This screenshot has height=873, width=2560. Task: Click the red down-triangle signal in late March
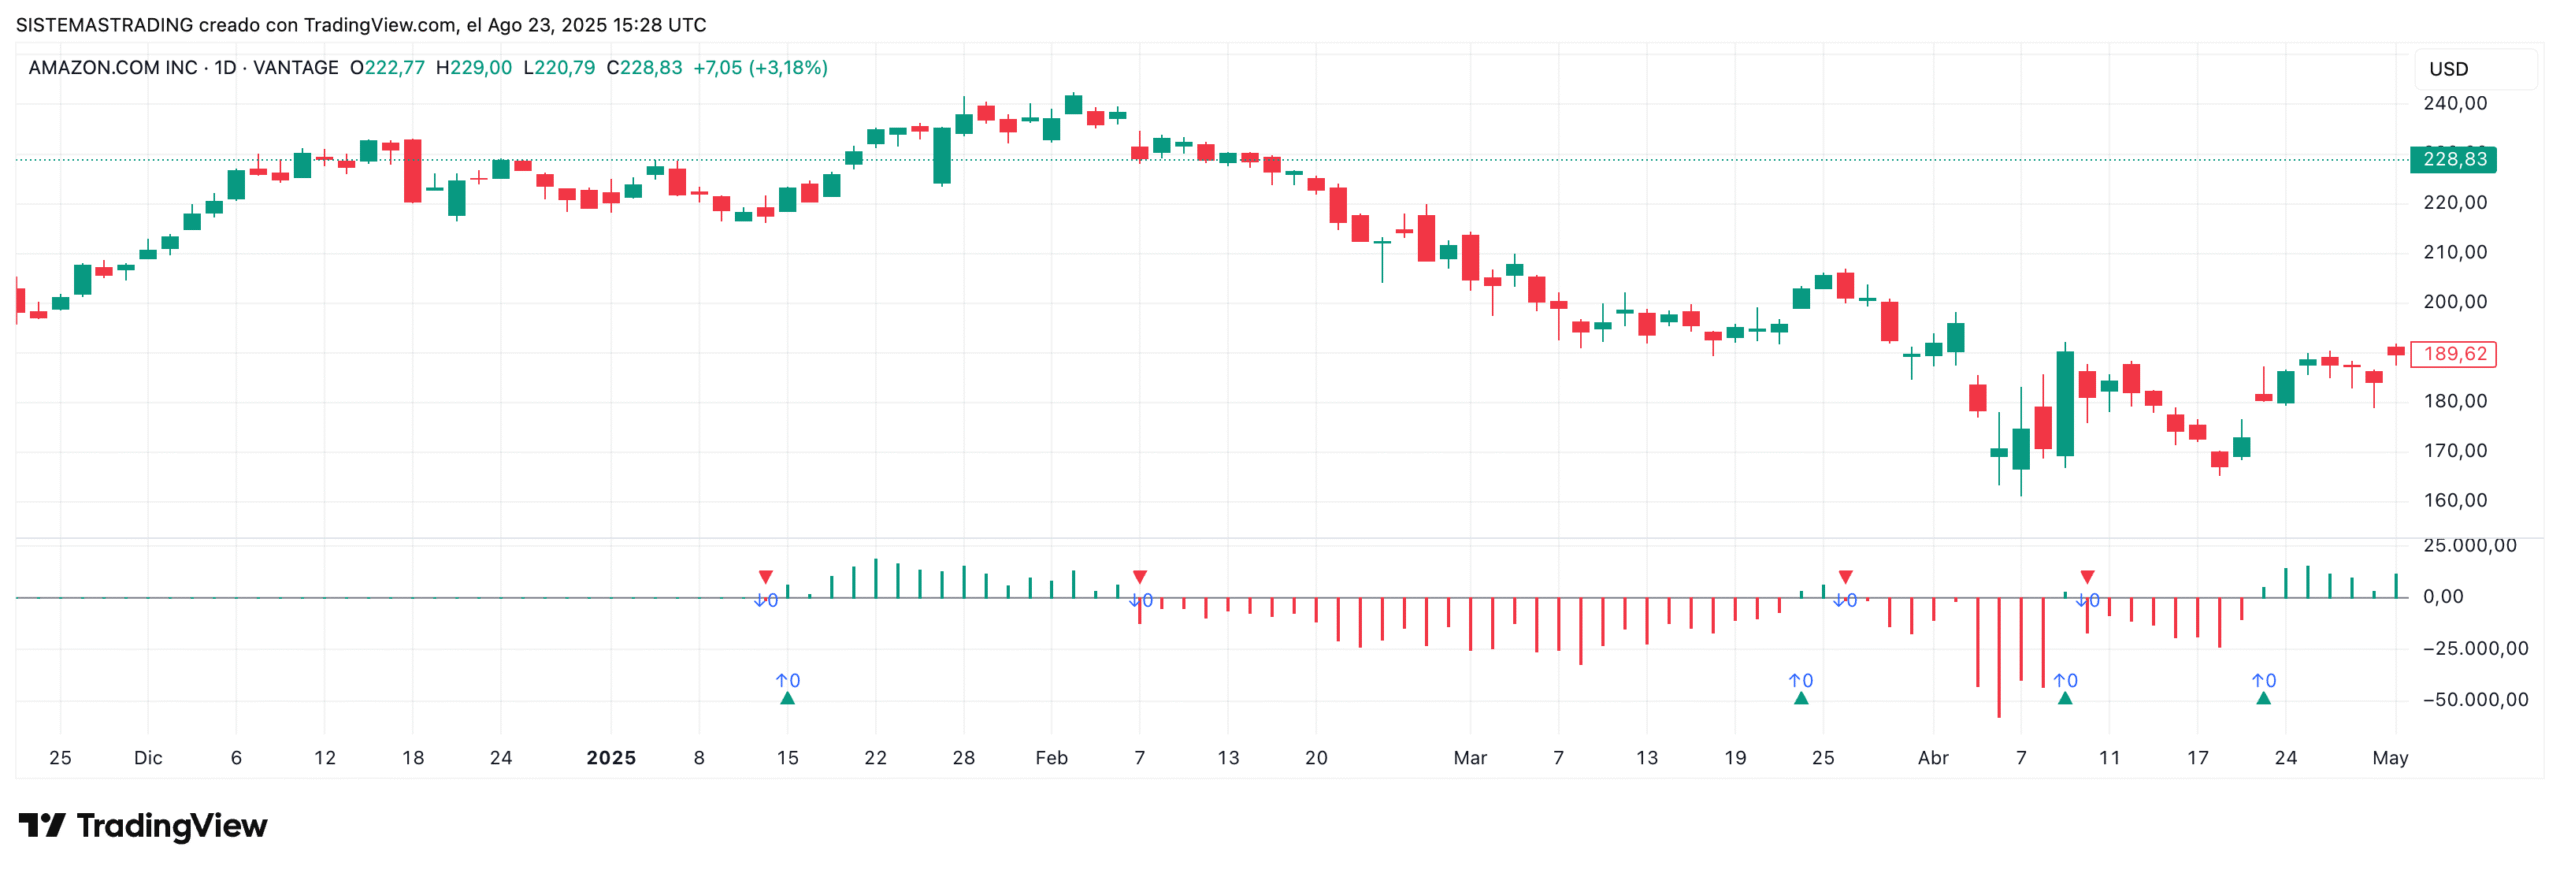[x=1845, y=577]
